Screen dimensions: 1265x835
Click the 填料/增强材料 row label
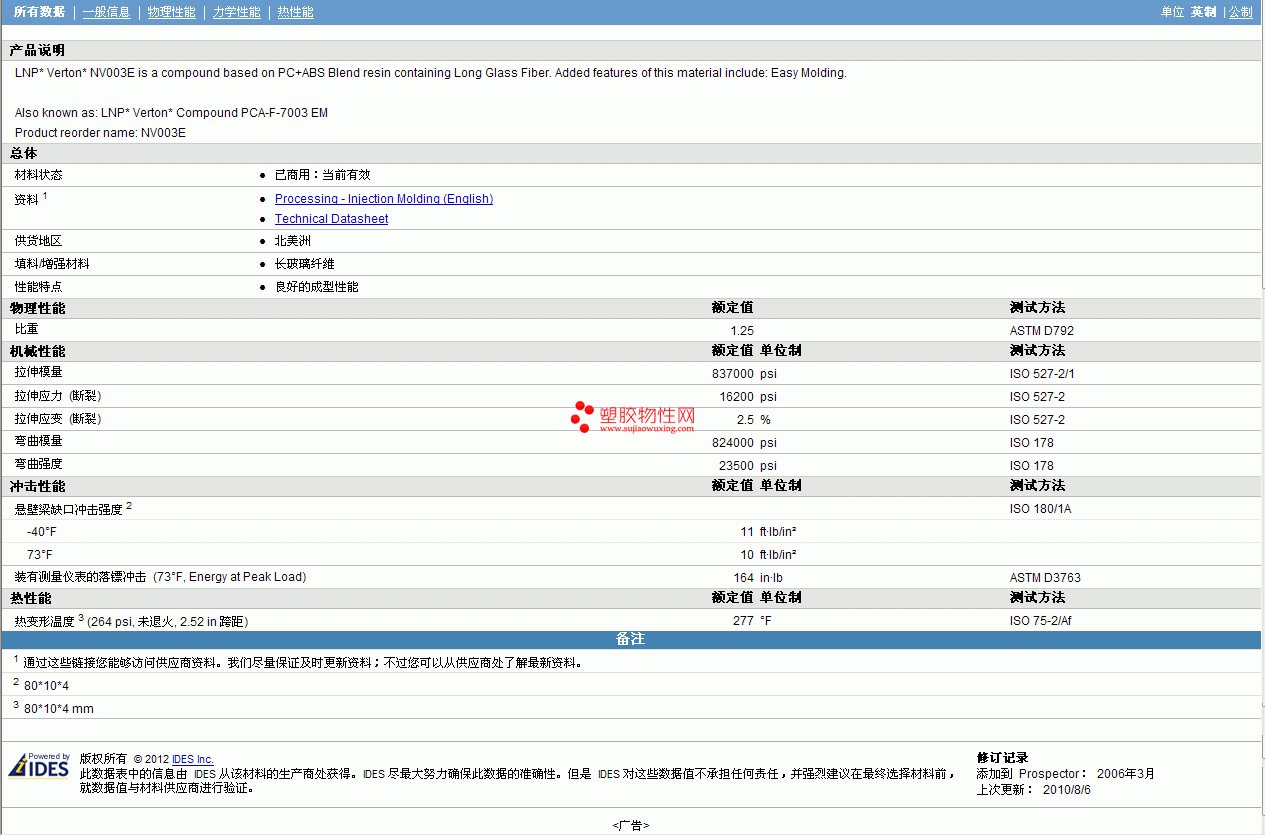coord(52,264)
